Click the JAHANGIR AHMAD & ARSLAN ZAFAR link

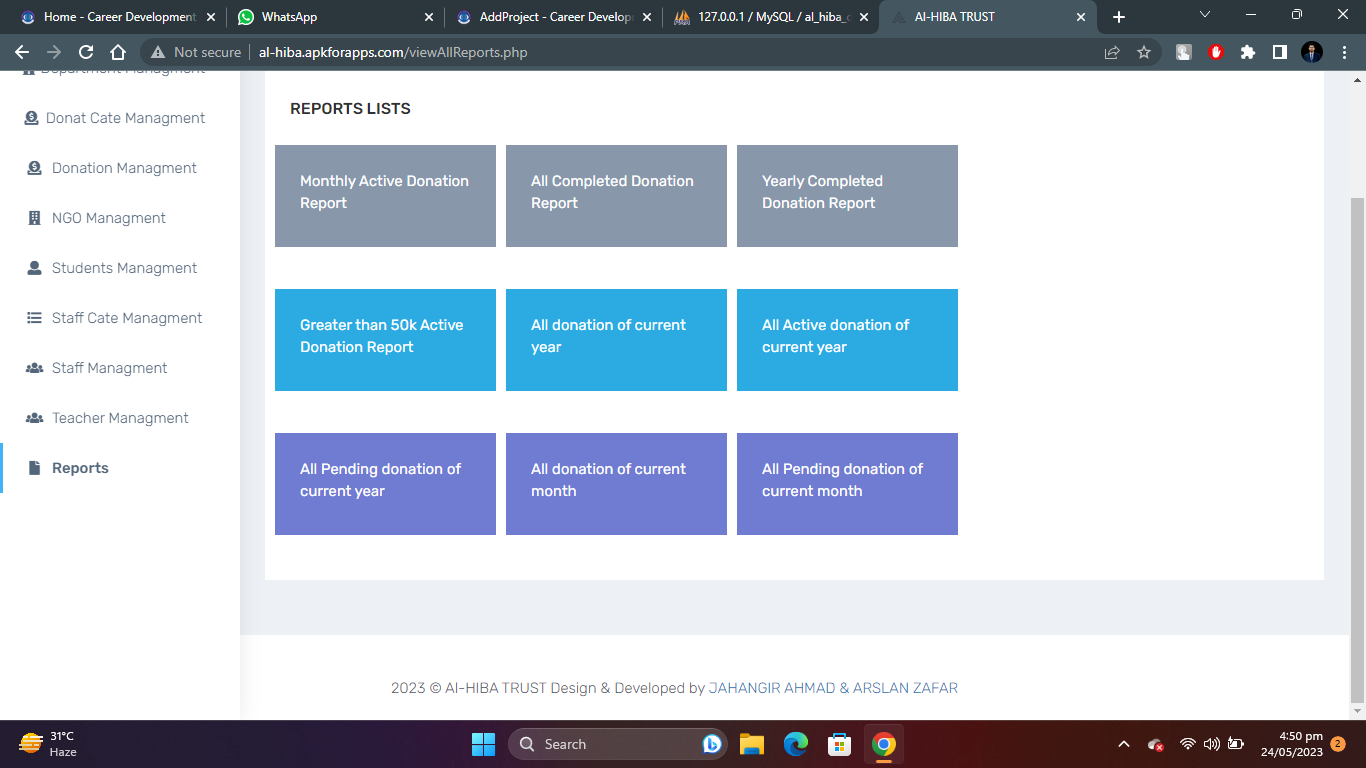833,688
